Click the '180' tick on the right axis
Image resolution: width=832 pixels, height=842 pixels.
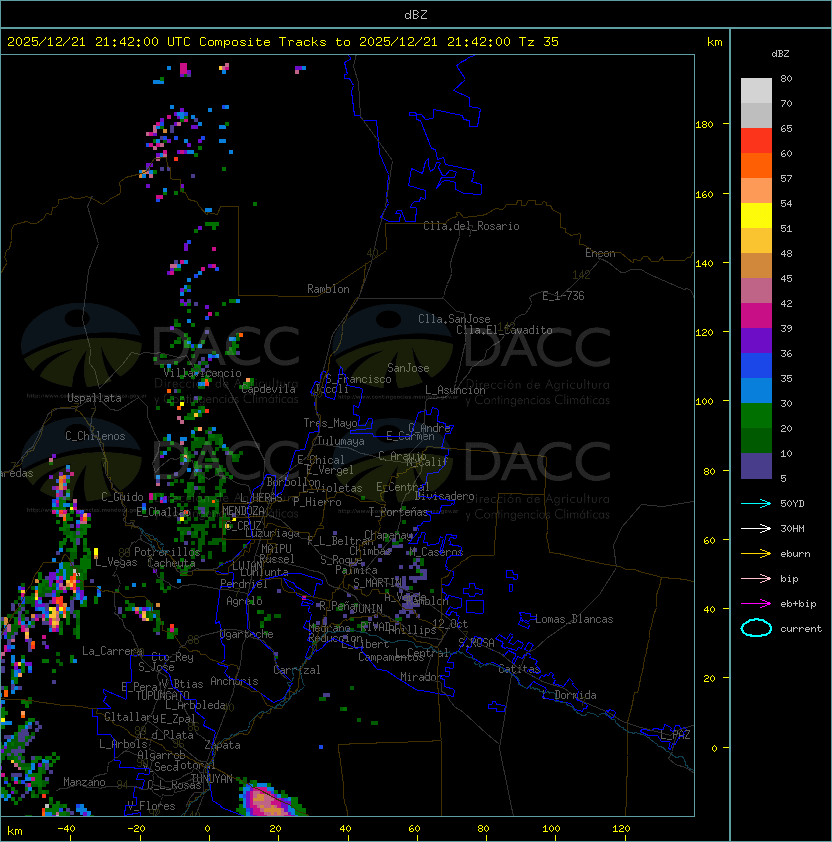point(704,125)
